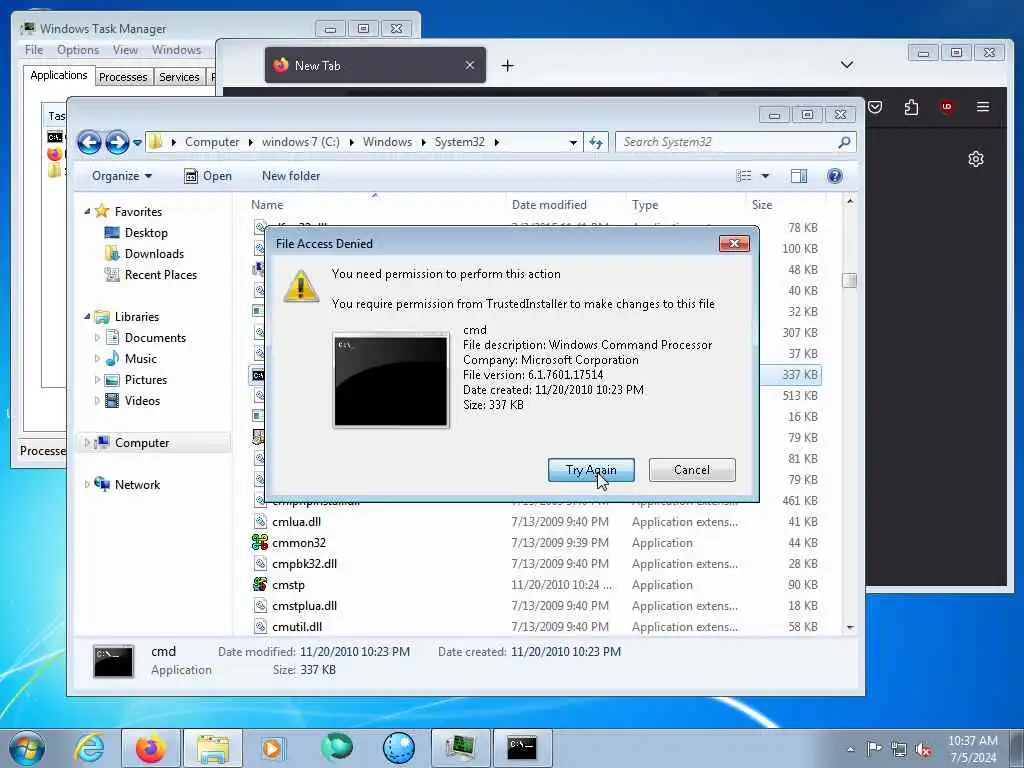The image size is (1024, 768).
Task: Open File menu in Task Manager
Action: pyautogui.click(x=34, y=50)
